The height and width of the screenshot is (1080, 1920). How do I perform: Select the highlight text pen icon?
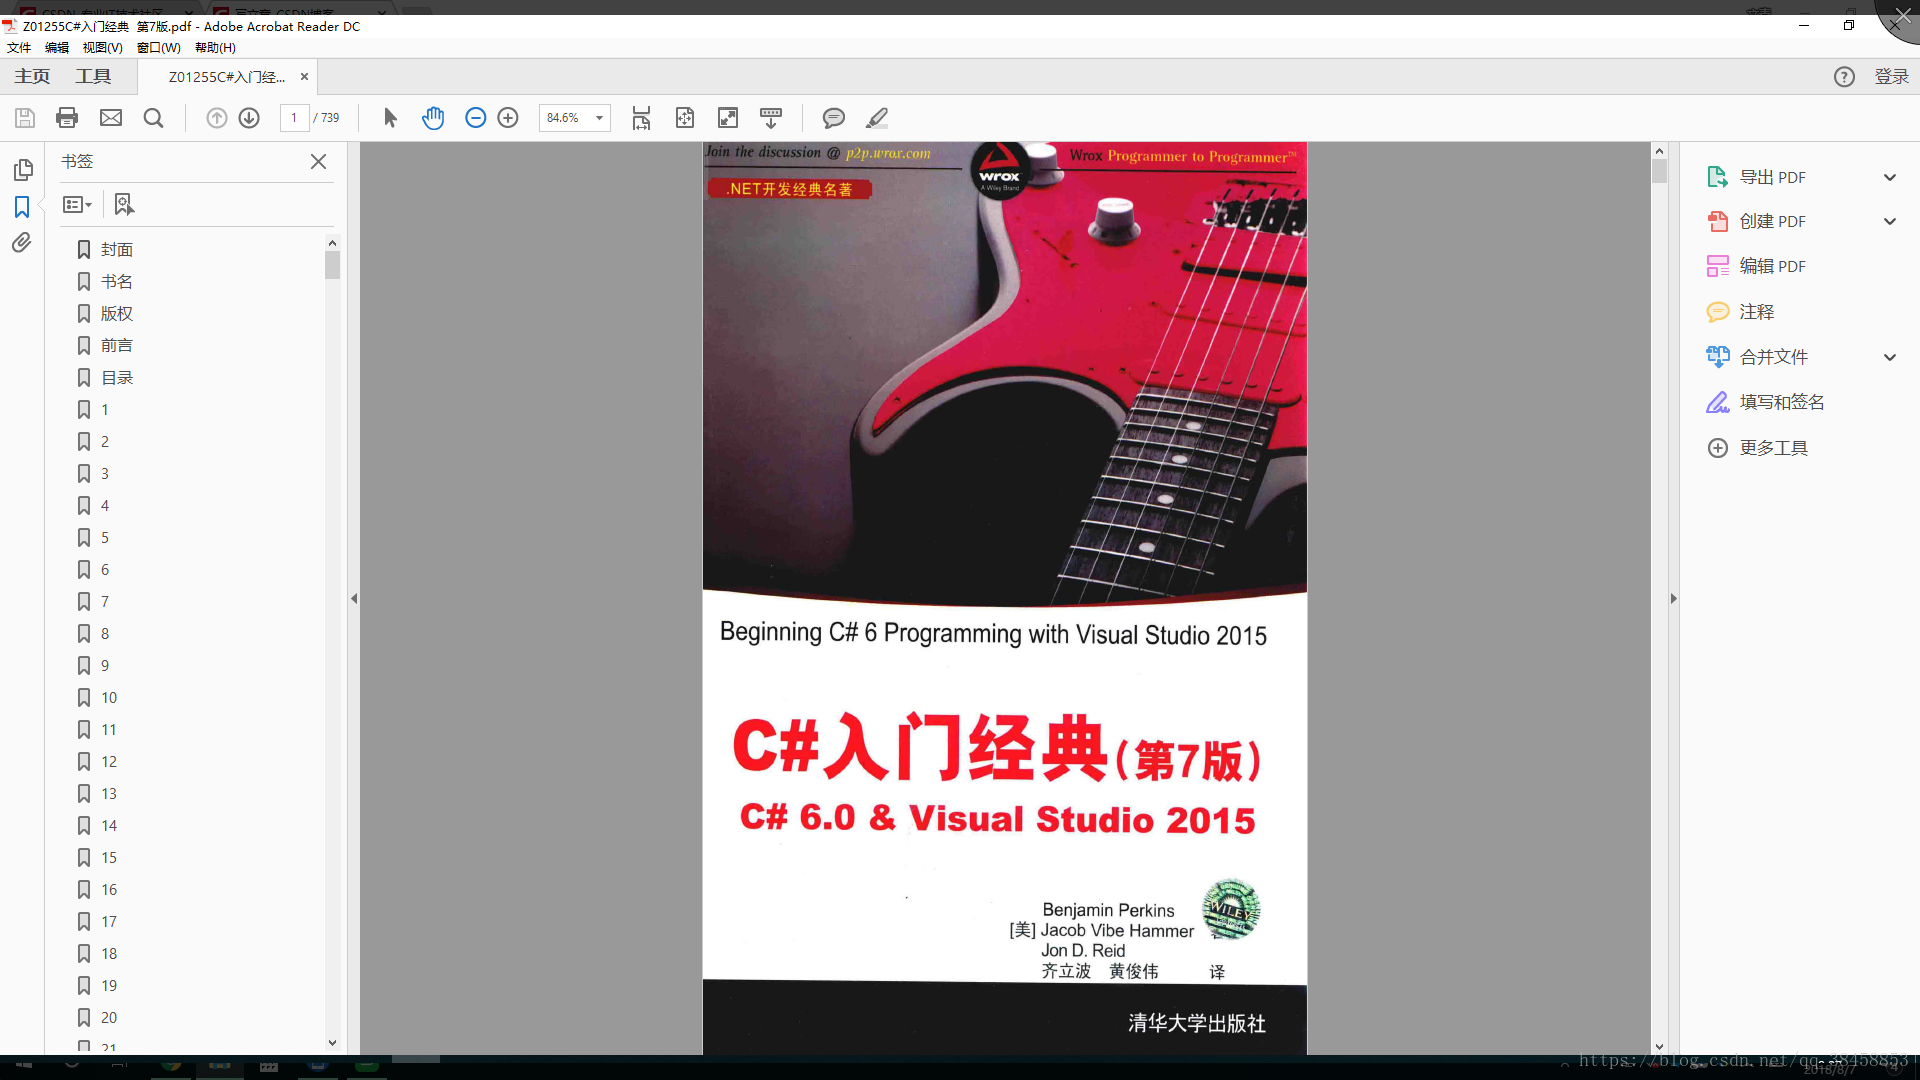pos(877,118)
